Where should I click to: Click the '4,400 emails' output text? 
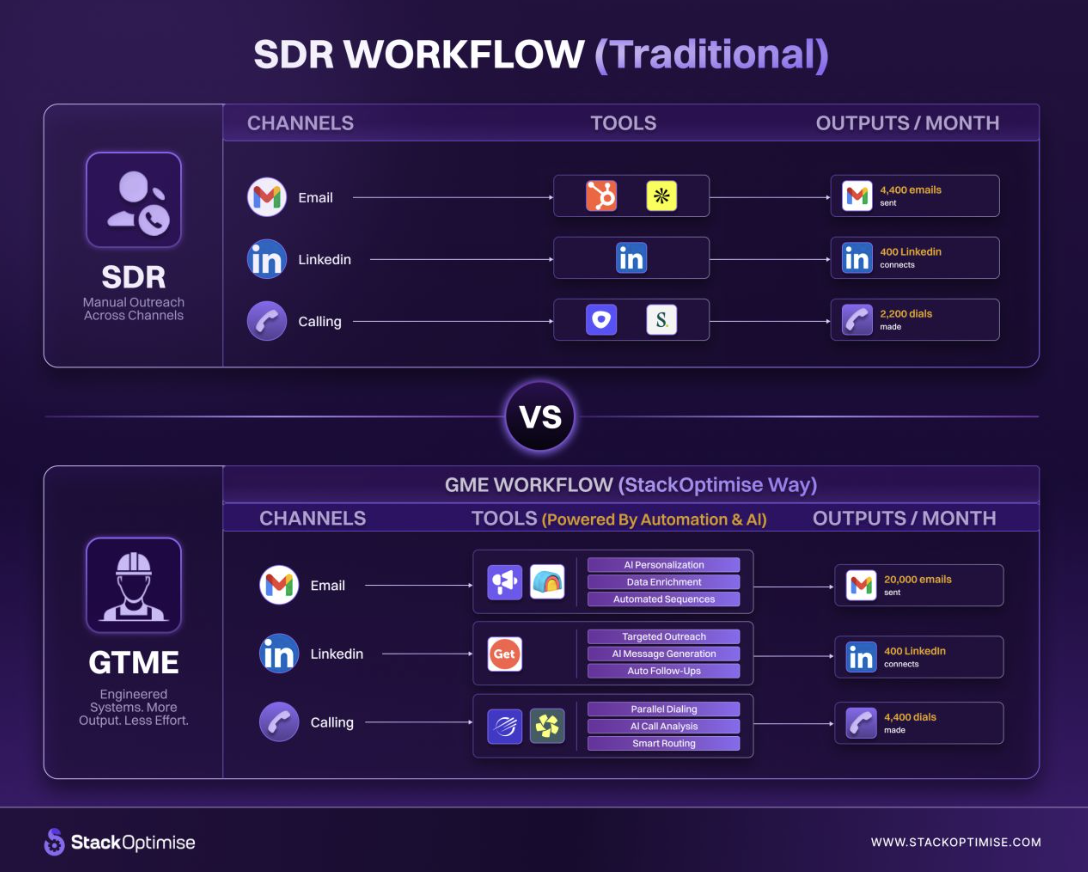[x=910, y=190]
